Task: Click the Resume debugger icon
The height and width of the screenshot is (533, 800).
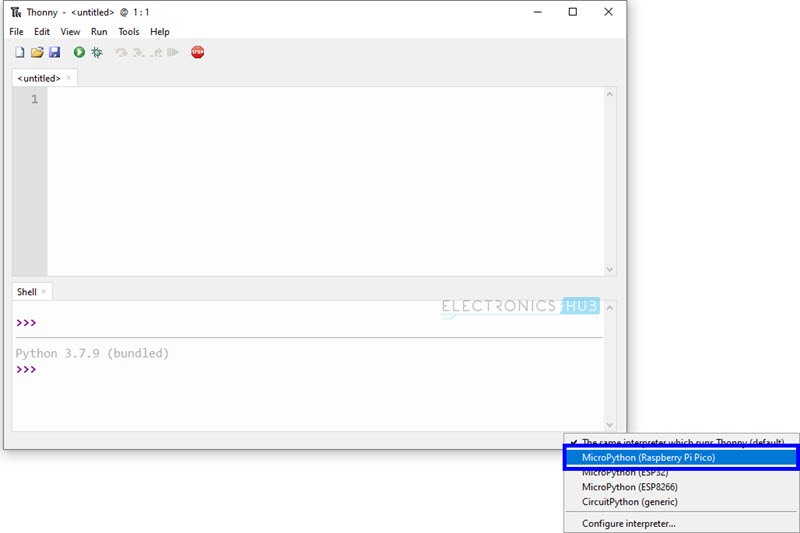Action: pos(173,52)
